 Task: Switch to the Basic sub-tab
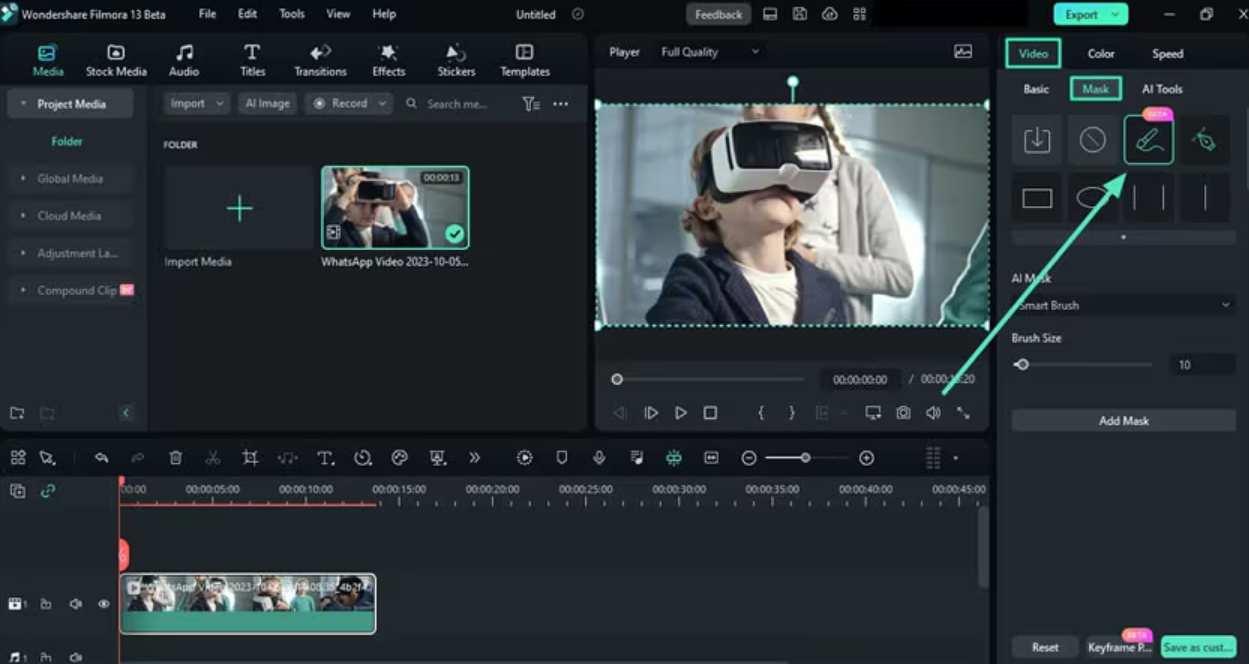(1036, 89)
